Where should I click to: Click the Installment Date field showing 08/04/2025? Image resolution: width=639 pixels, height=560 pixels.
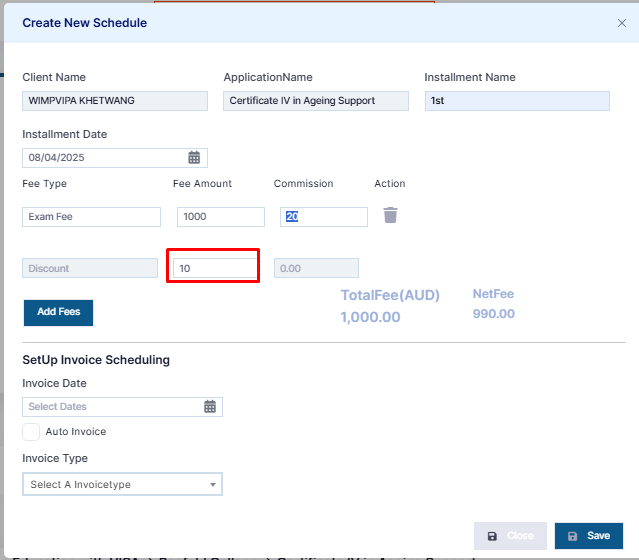[115, 158]
